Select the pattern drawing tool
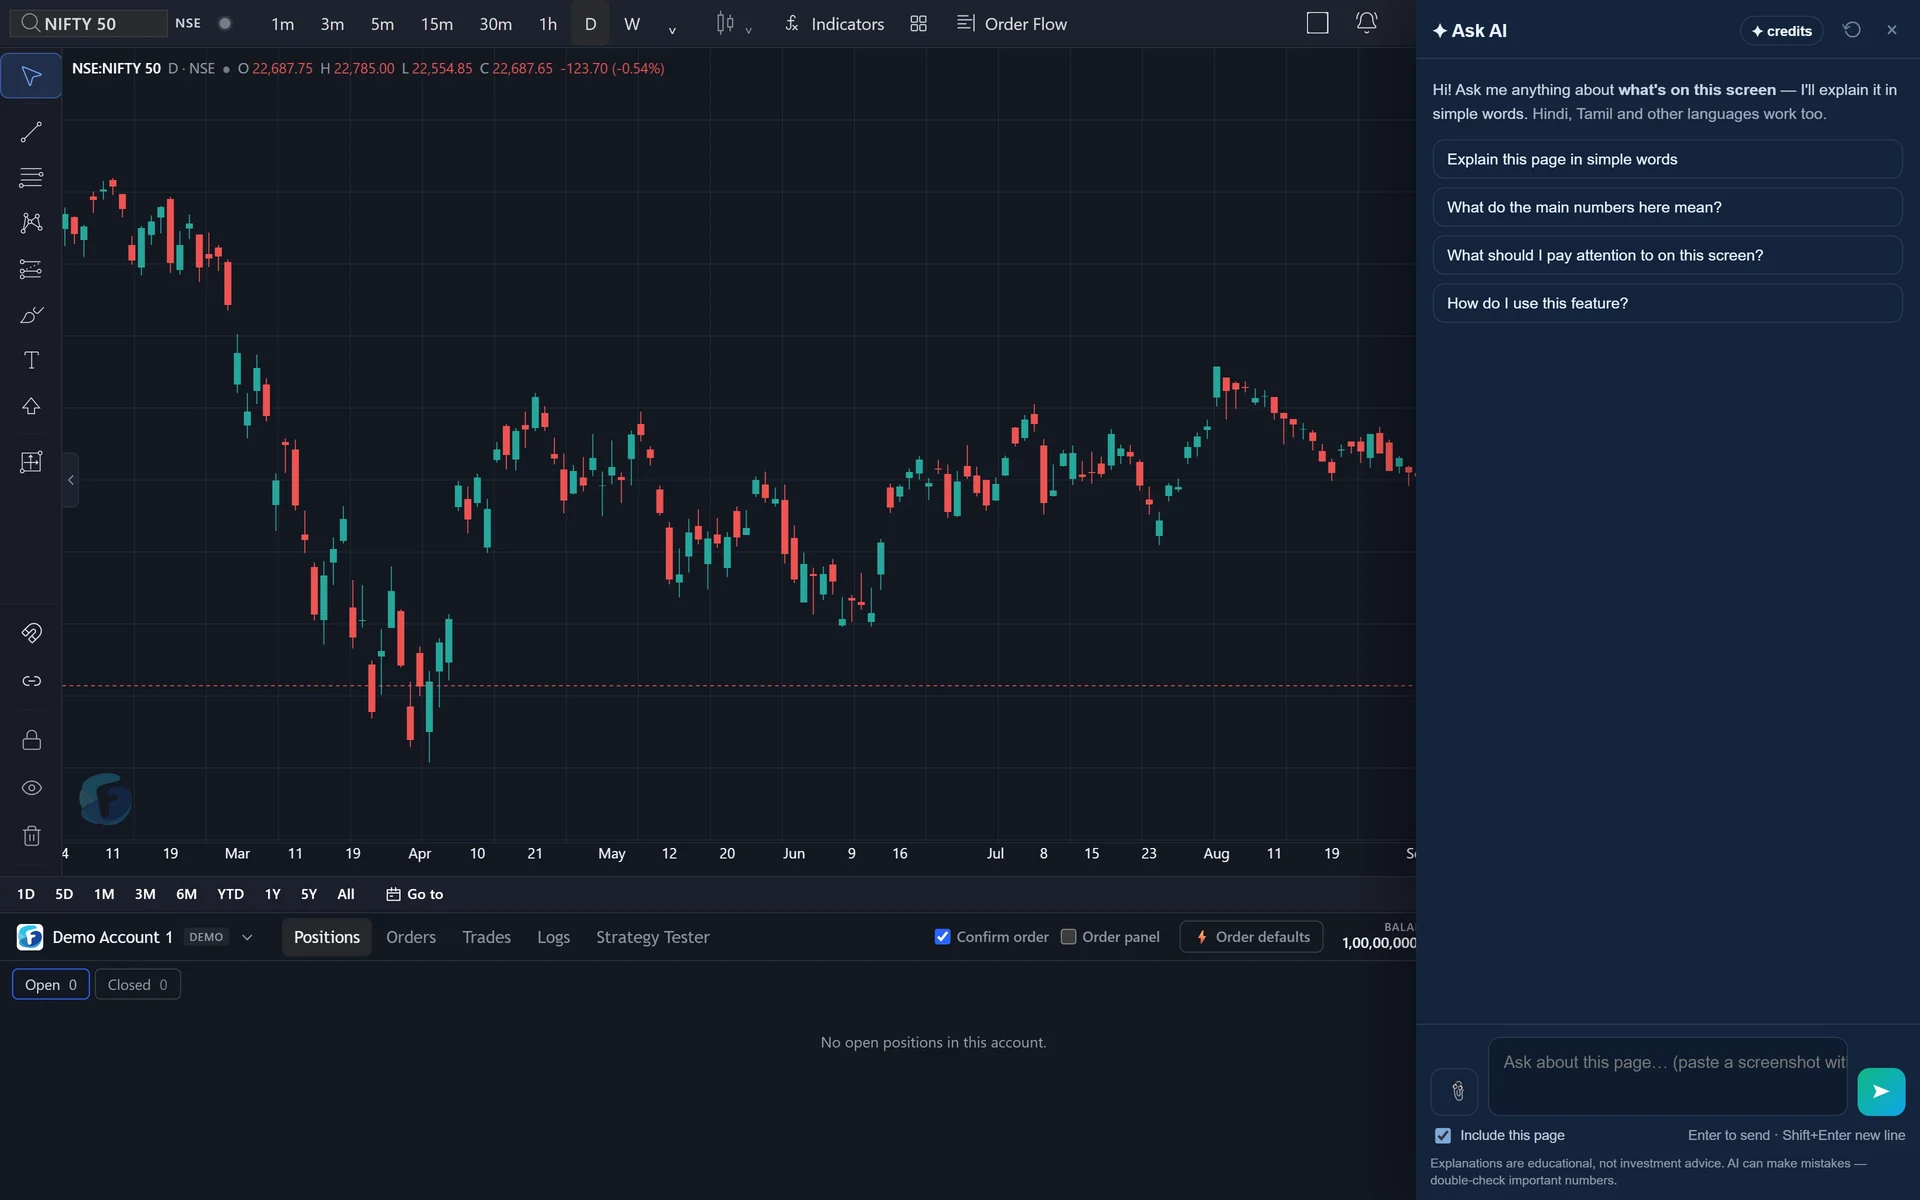1920x1200 pixels. click(31, 222)
